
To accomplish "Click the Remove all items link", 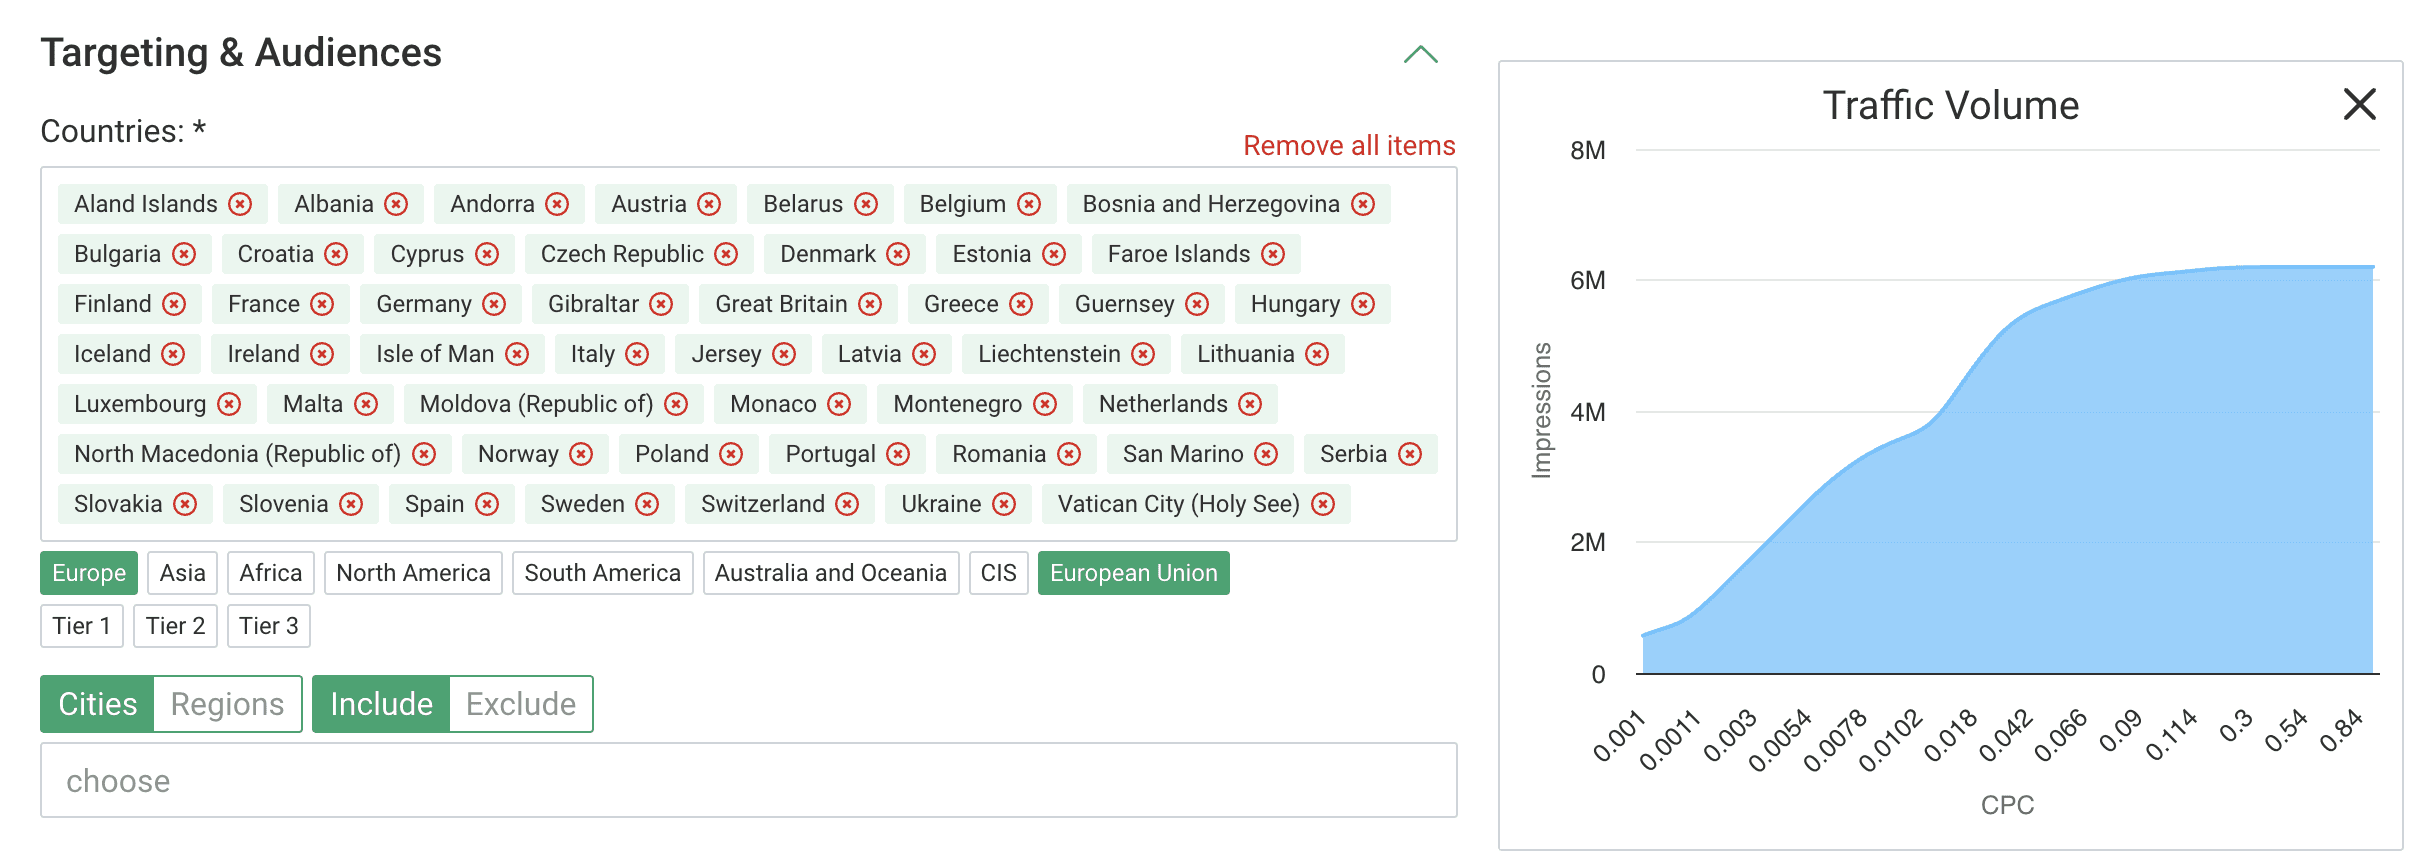I will click(1348, 146).
